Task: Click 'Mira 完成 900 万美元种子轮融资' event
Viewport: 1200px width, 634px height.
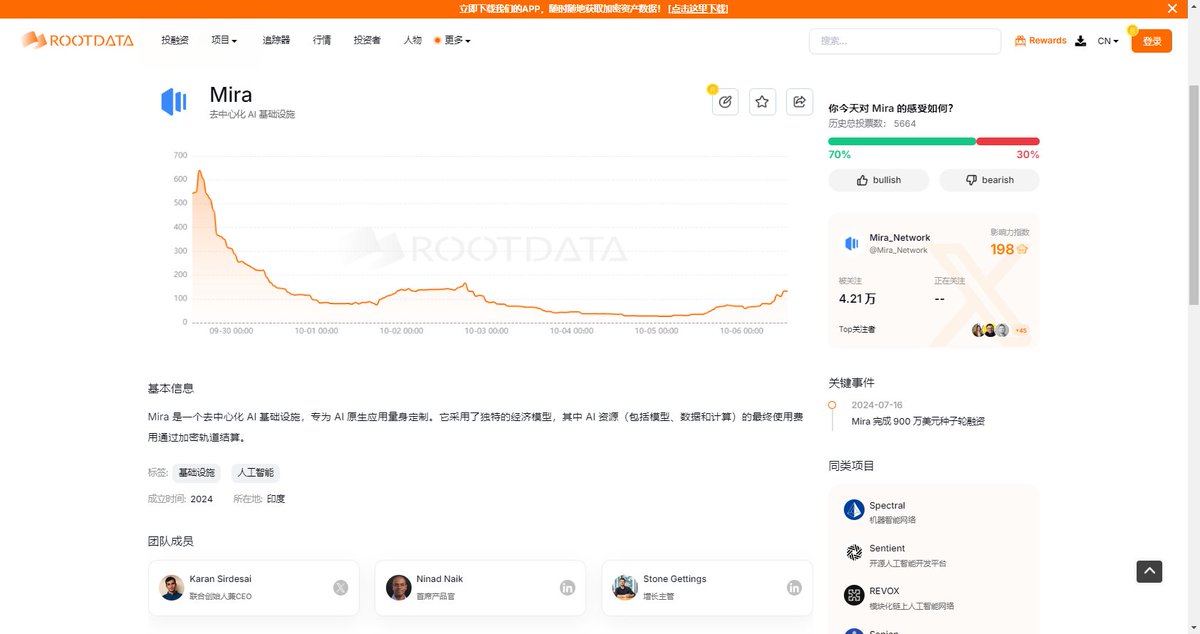Action: pyautogui.click(x=918, y=422)
